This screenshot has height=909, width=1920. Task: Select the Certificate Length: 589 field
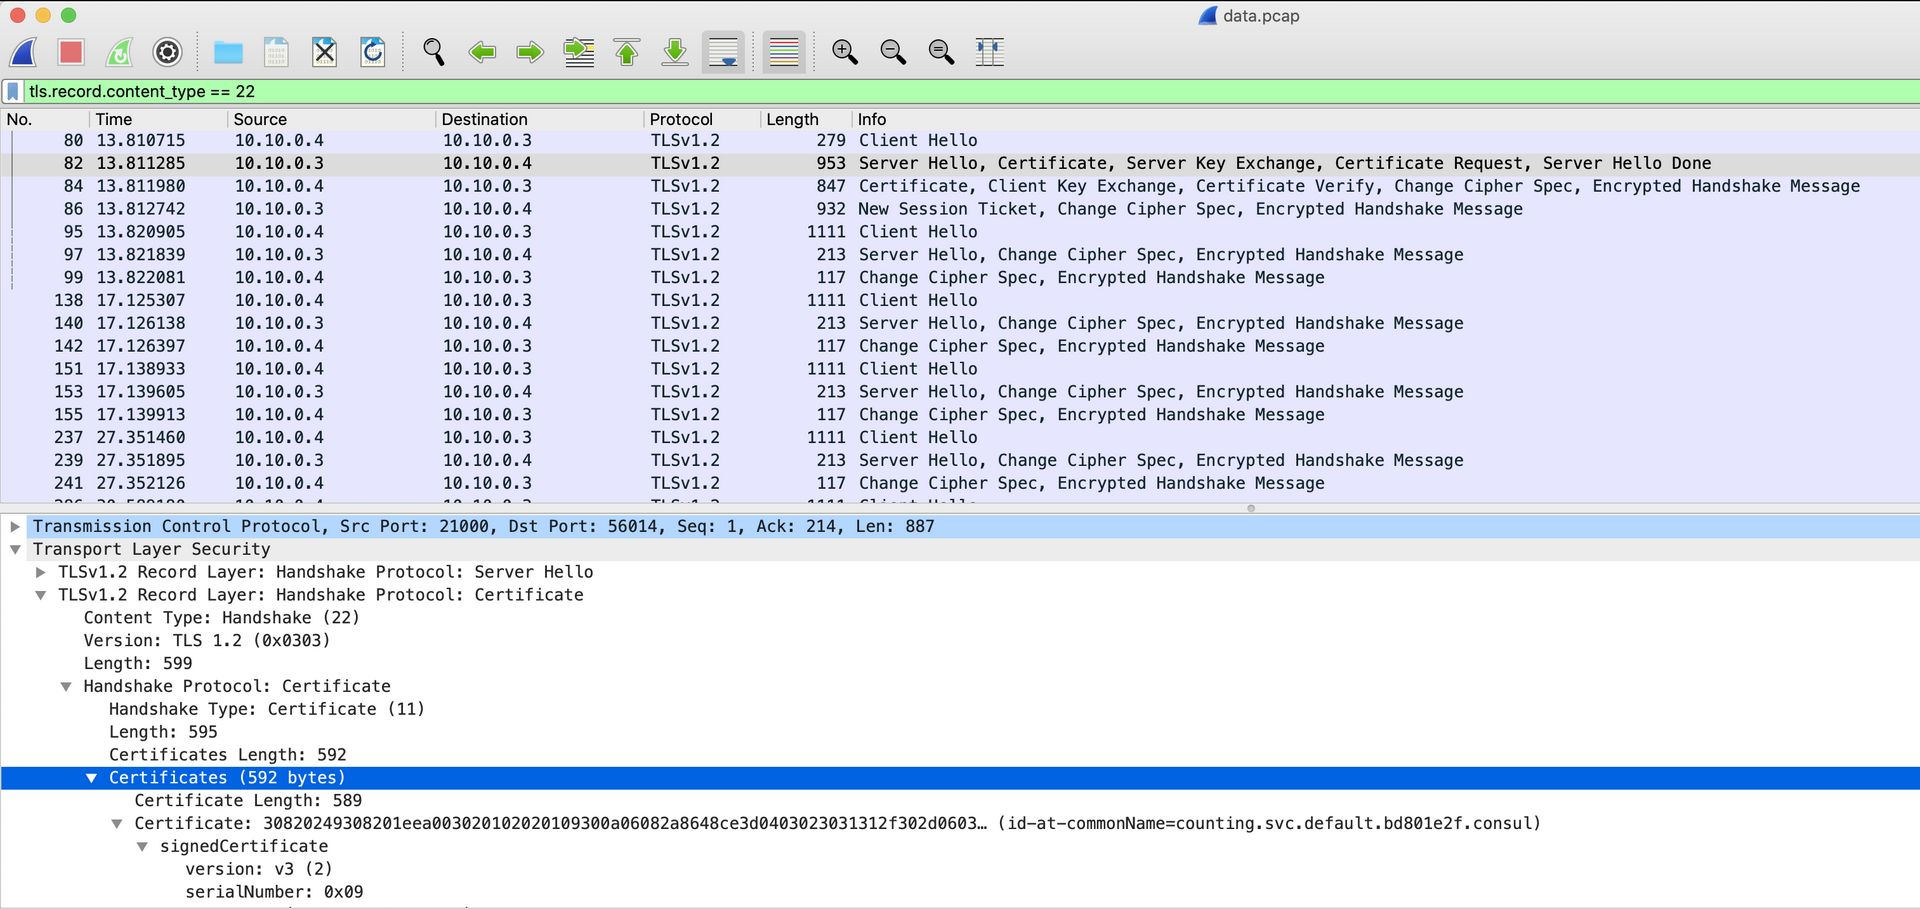[248, 801]
